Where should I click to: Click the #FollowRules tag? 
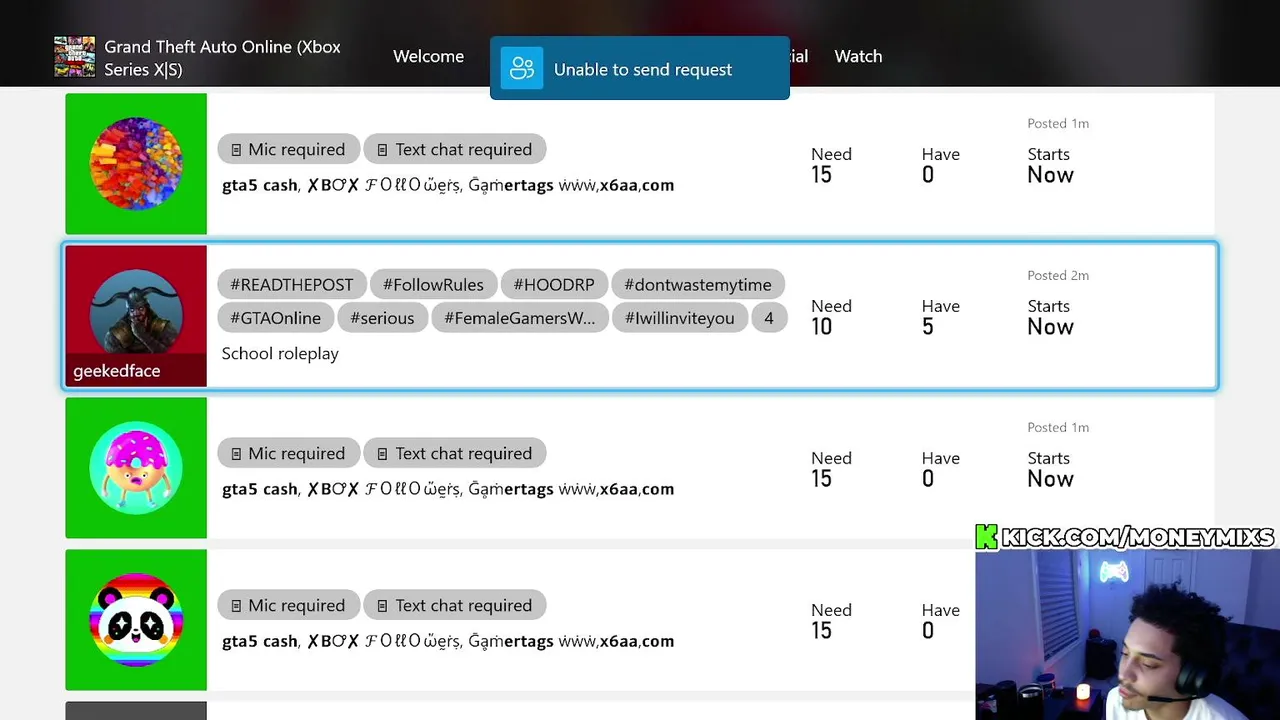[x=433, y=284]
